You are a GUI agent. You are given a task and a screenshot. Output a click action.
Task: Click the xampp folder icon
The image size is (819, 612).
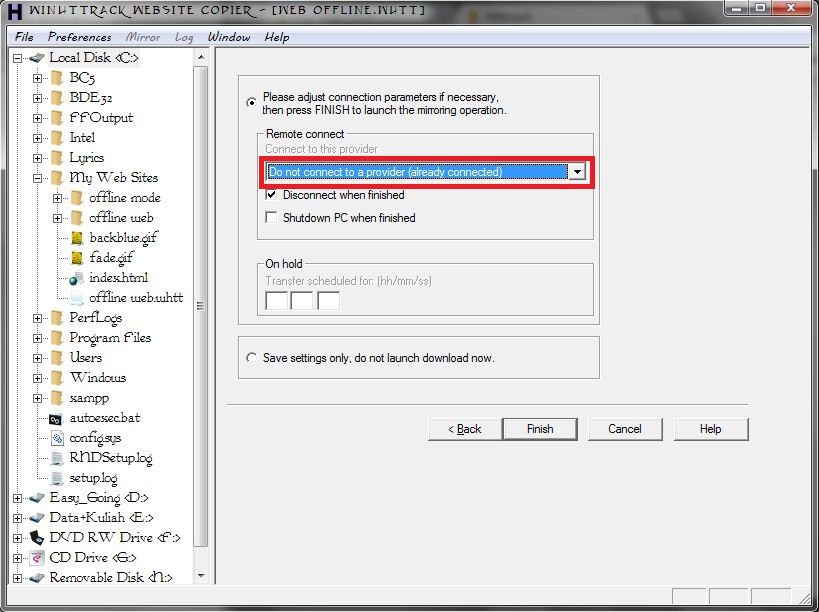coord(57,398)
